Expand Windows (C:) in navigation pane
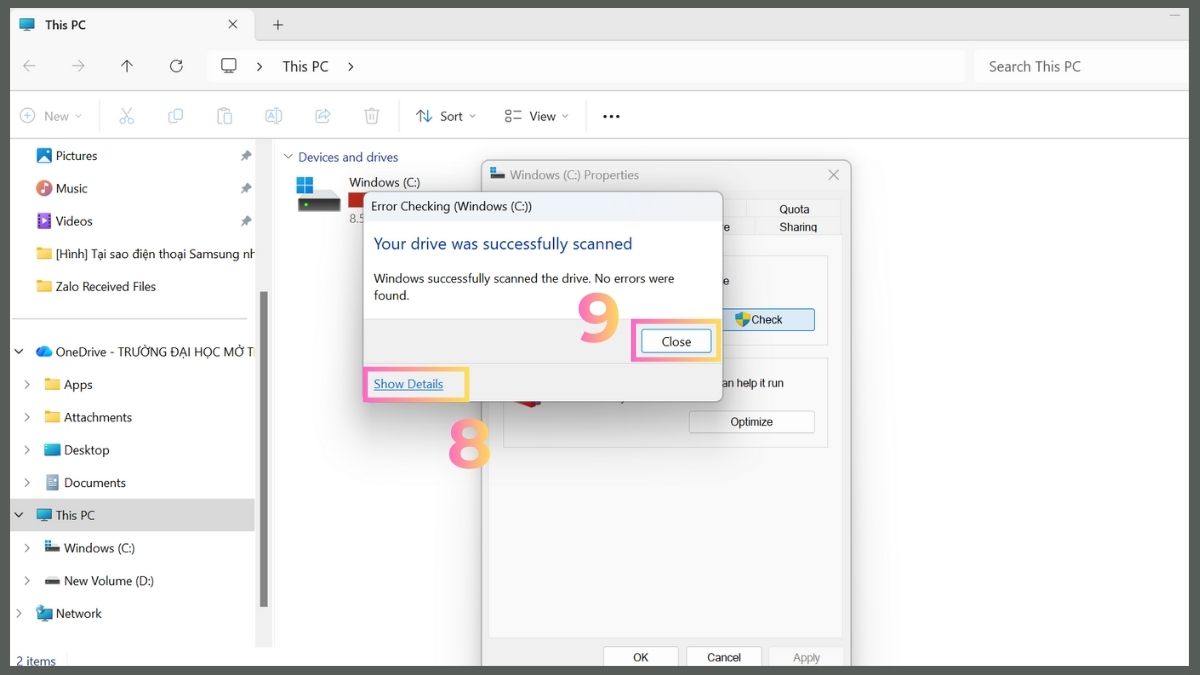The width and height of the screenshot is (1200, 675). click(x=27, y=548)
